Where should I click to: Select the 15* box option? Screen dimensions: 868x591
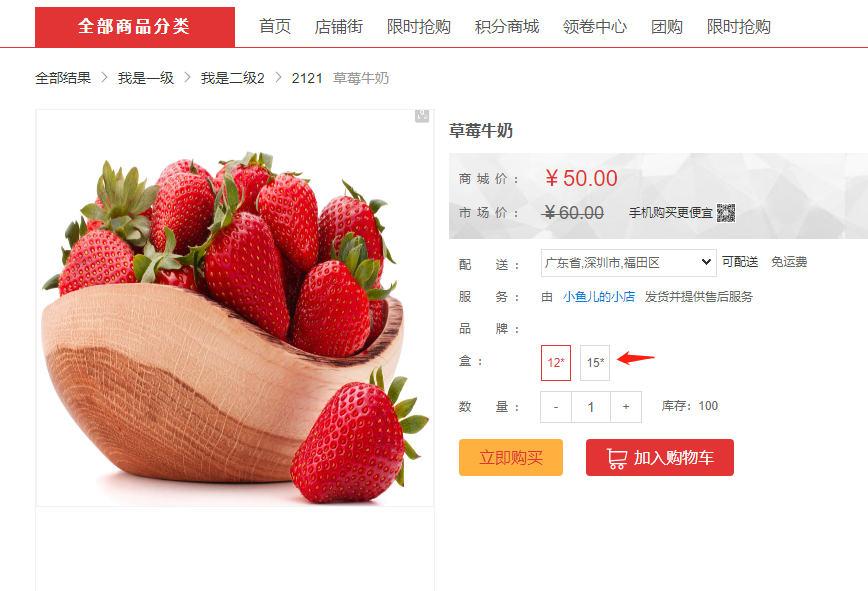(x=595, y=363)
